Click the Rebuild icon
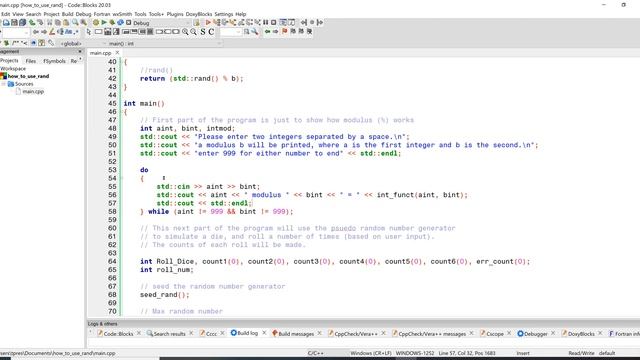The height and width of the screenshot is (360, 640). tap(120, 22)
